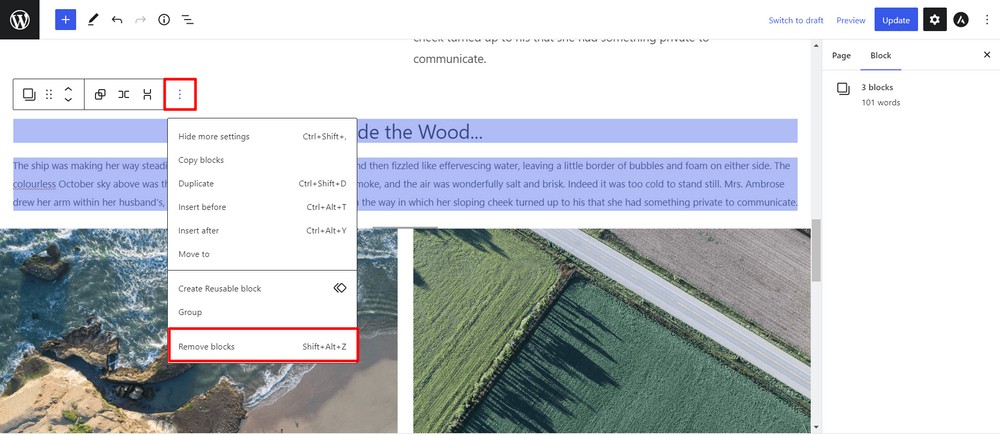1000x435 pixels.
Task: Open block options three-dot menu
Action: tap(180, 95)
